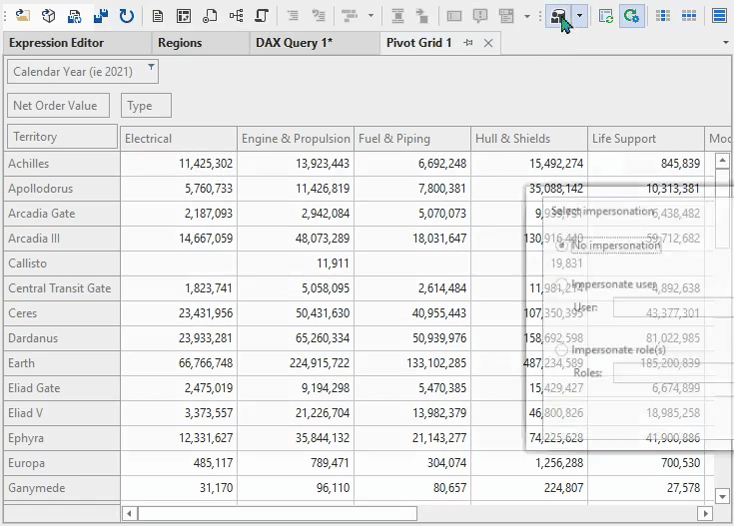Select the Electrical column header
This screenshot has height=526, width=734.
click(x=179, y=139)
